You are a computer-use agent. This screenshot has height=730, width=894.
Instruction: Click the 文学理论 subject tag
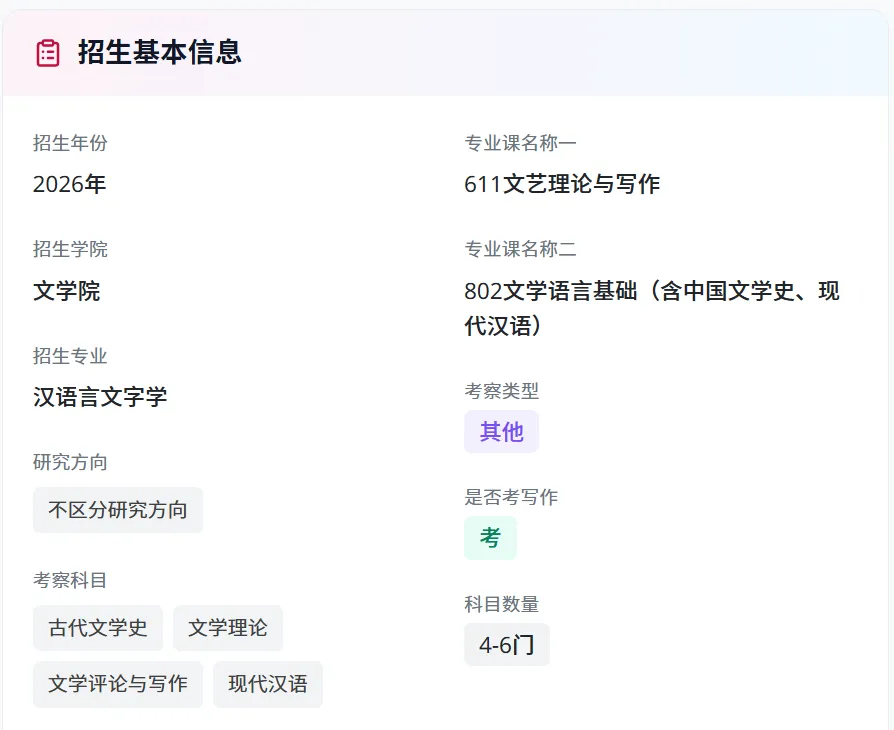click(x=228, y=628)
